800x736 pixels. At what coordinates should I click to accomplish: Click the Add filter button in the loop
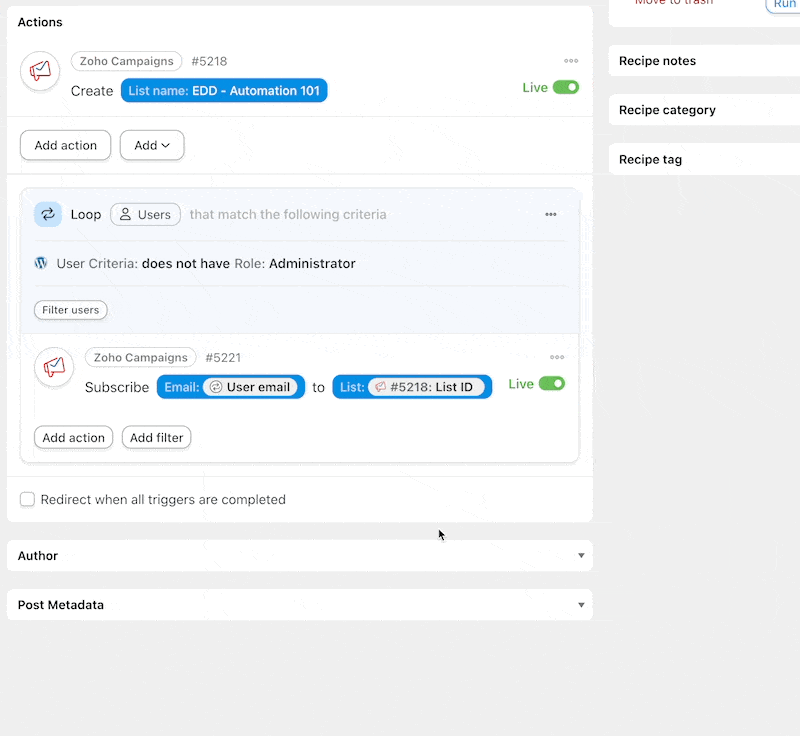tap(156, 438)
